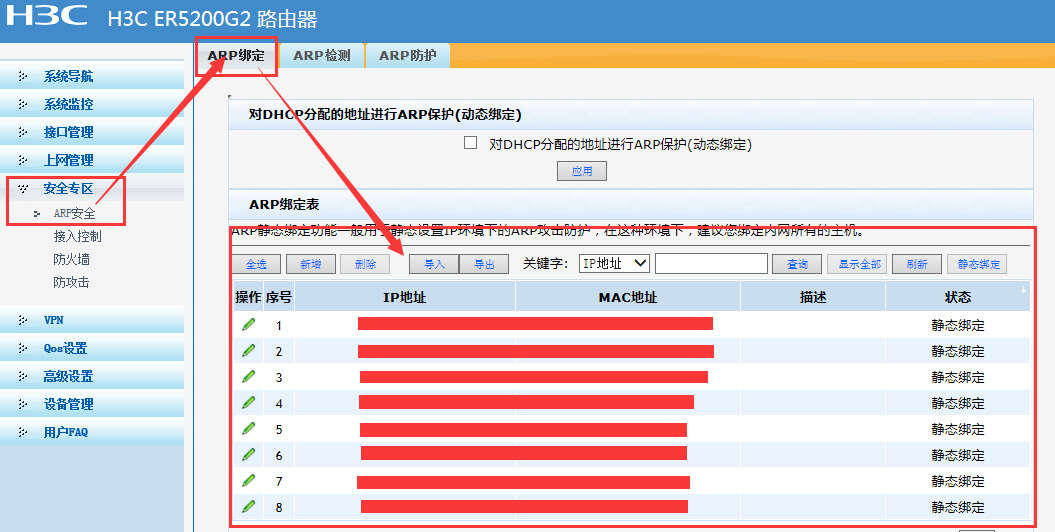Click the H3C logo in the header
Image resolution: width=1055 pixels, height=532 pixels.
(46, 15)
